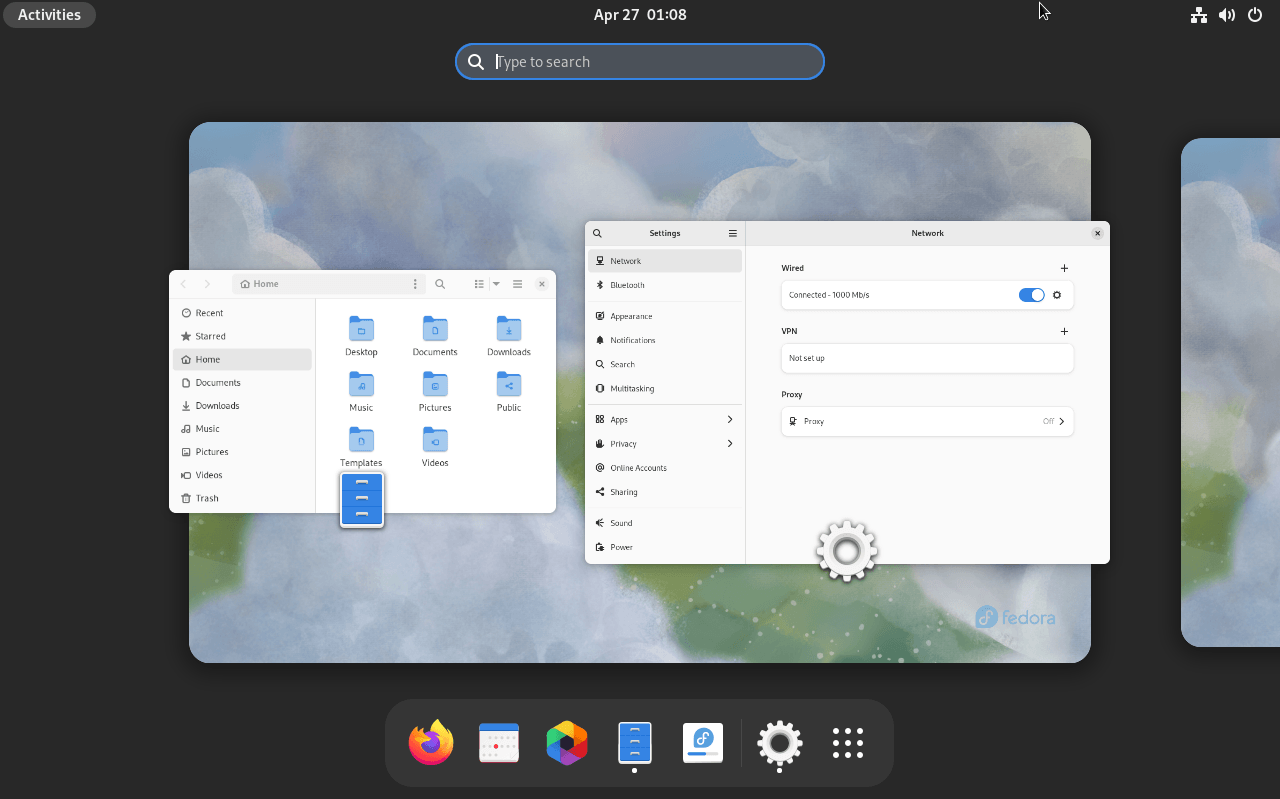Open the Settings hamburger menu
The height and width of the screenshot is (799, 1280).
[x=733, y=233]
